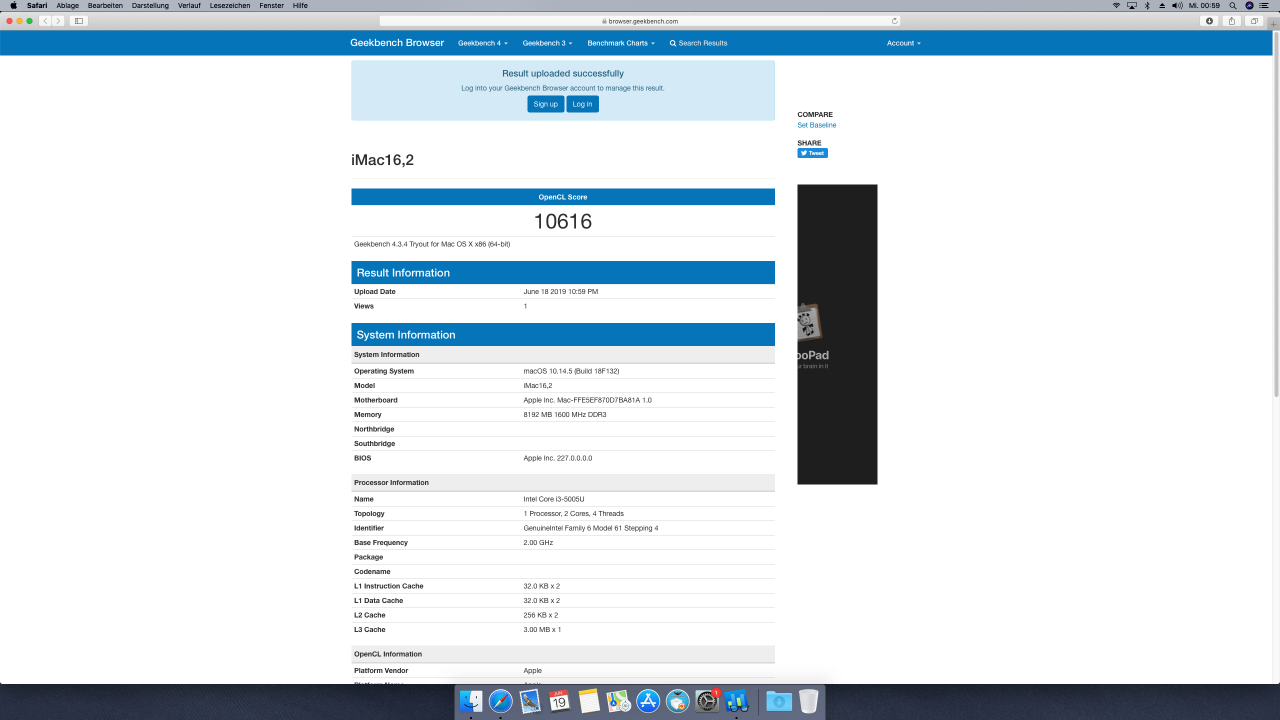The width and height of the screenshot is (1280, 720).
Task: Activate Siri from the menu bar
Action: point(1249,5)
